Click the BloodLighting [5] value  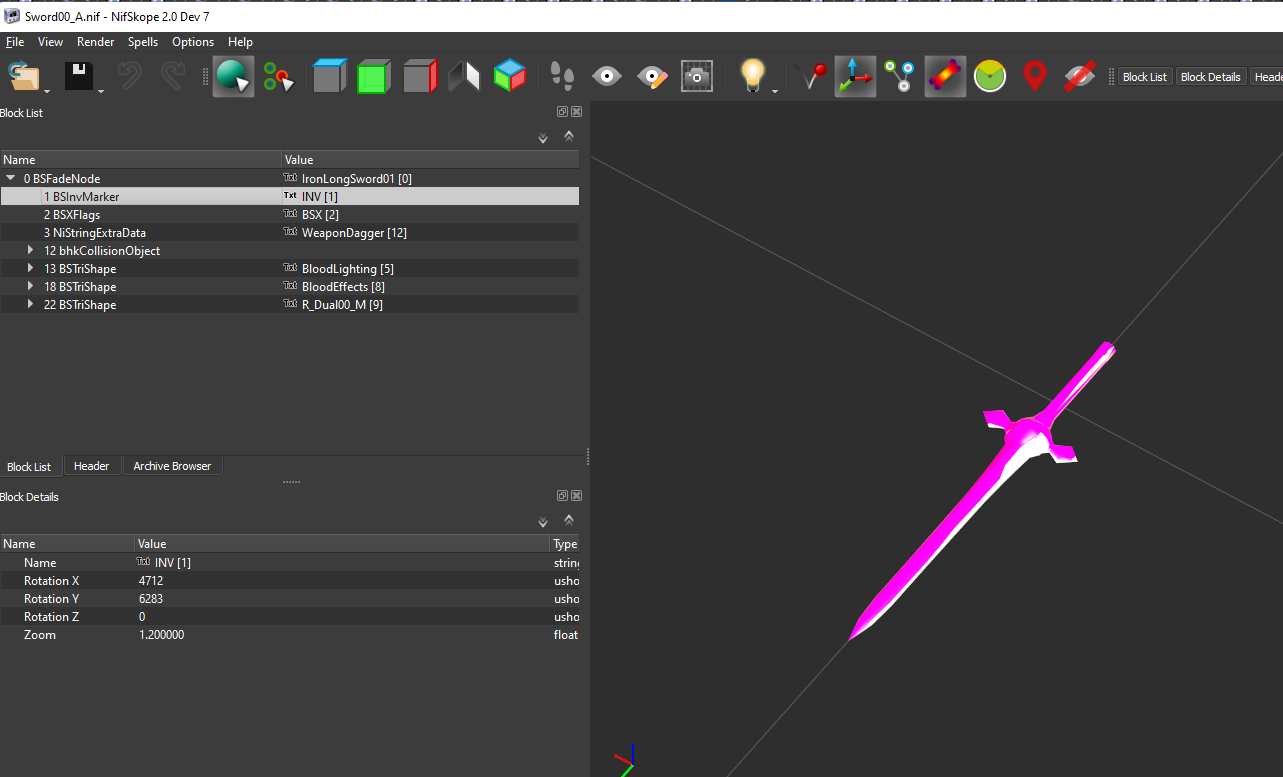(347, 268)
